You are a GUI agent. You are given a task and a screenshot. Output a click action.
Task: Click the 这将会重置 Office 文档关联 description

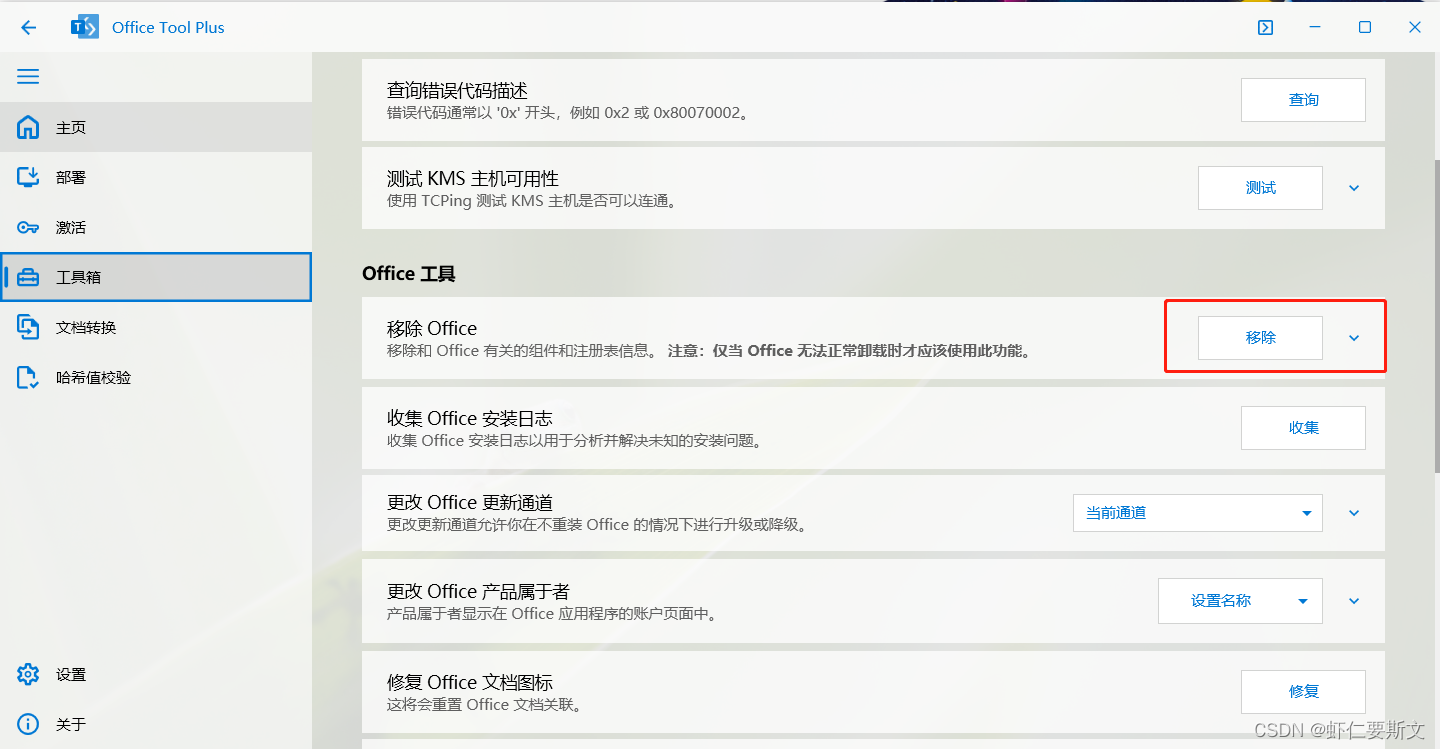485,704
